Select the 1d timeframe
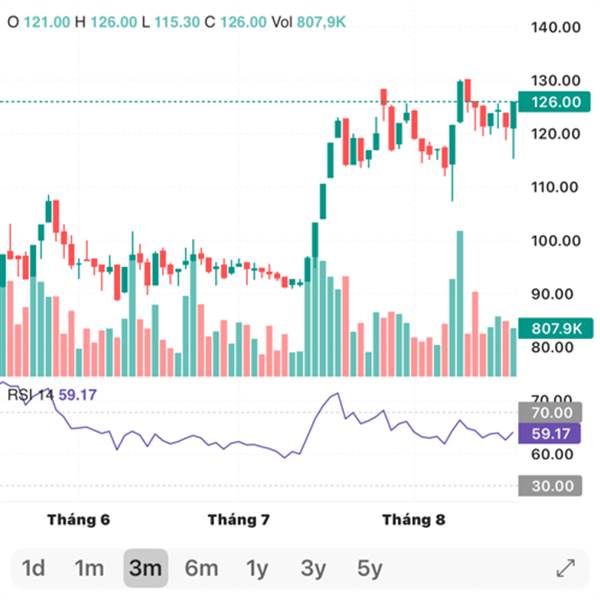The height and width of the screenshot is (600, 600). click(x=33, y=568)
